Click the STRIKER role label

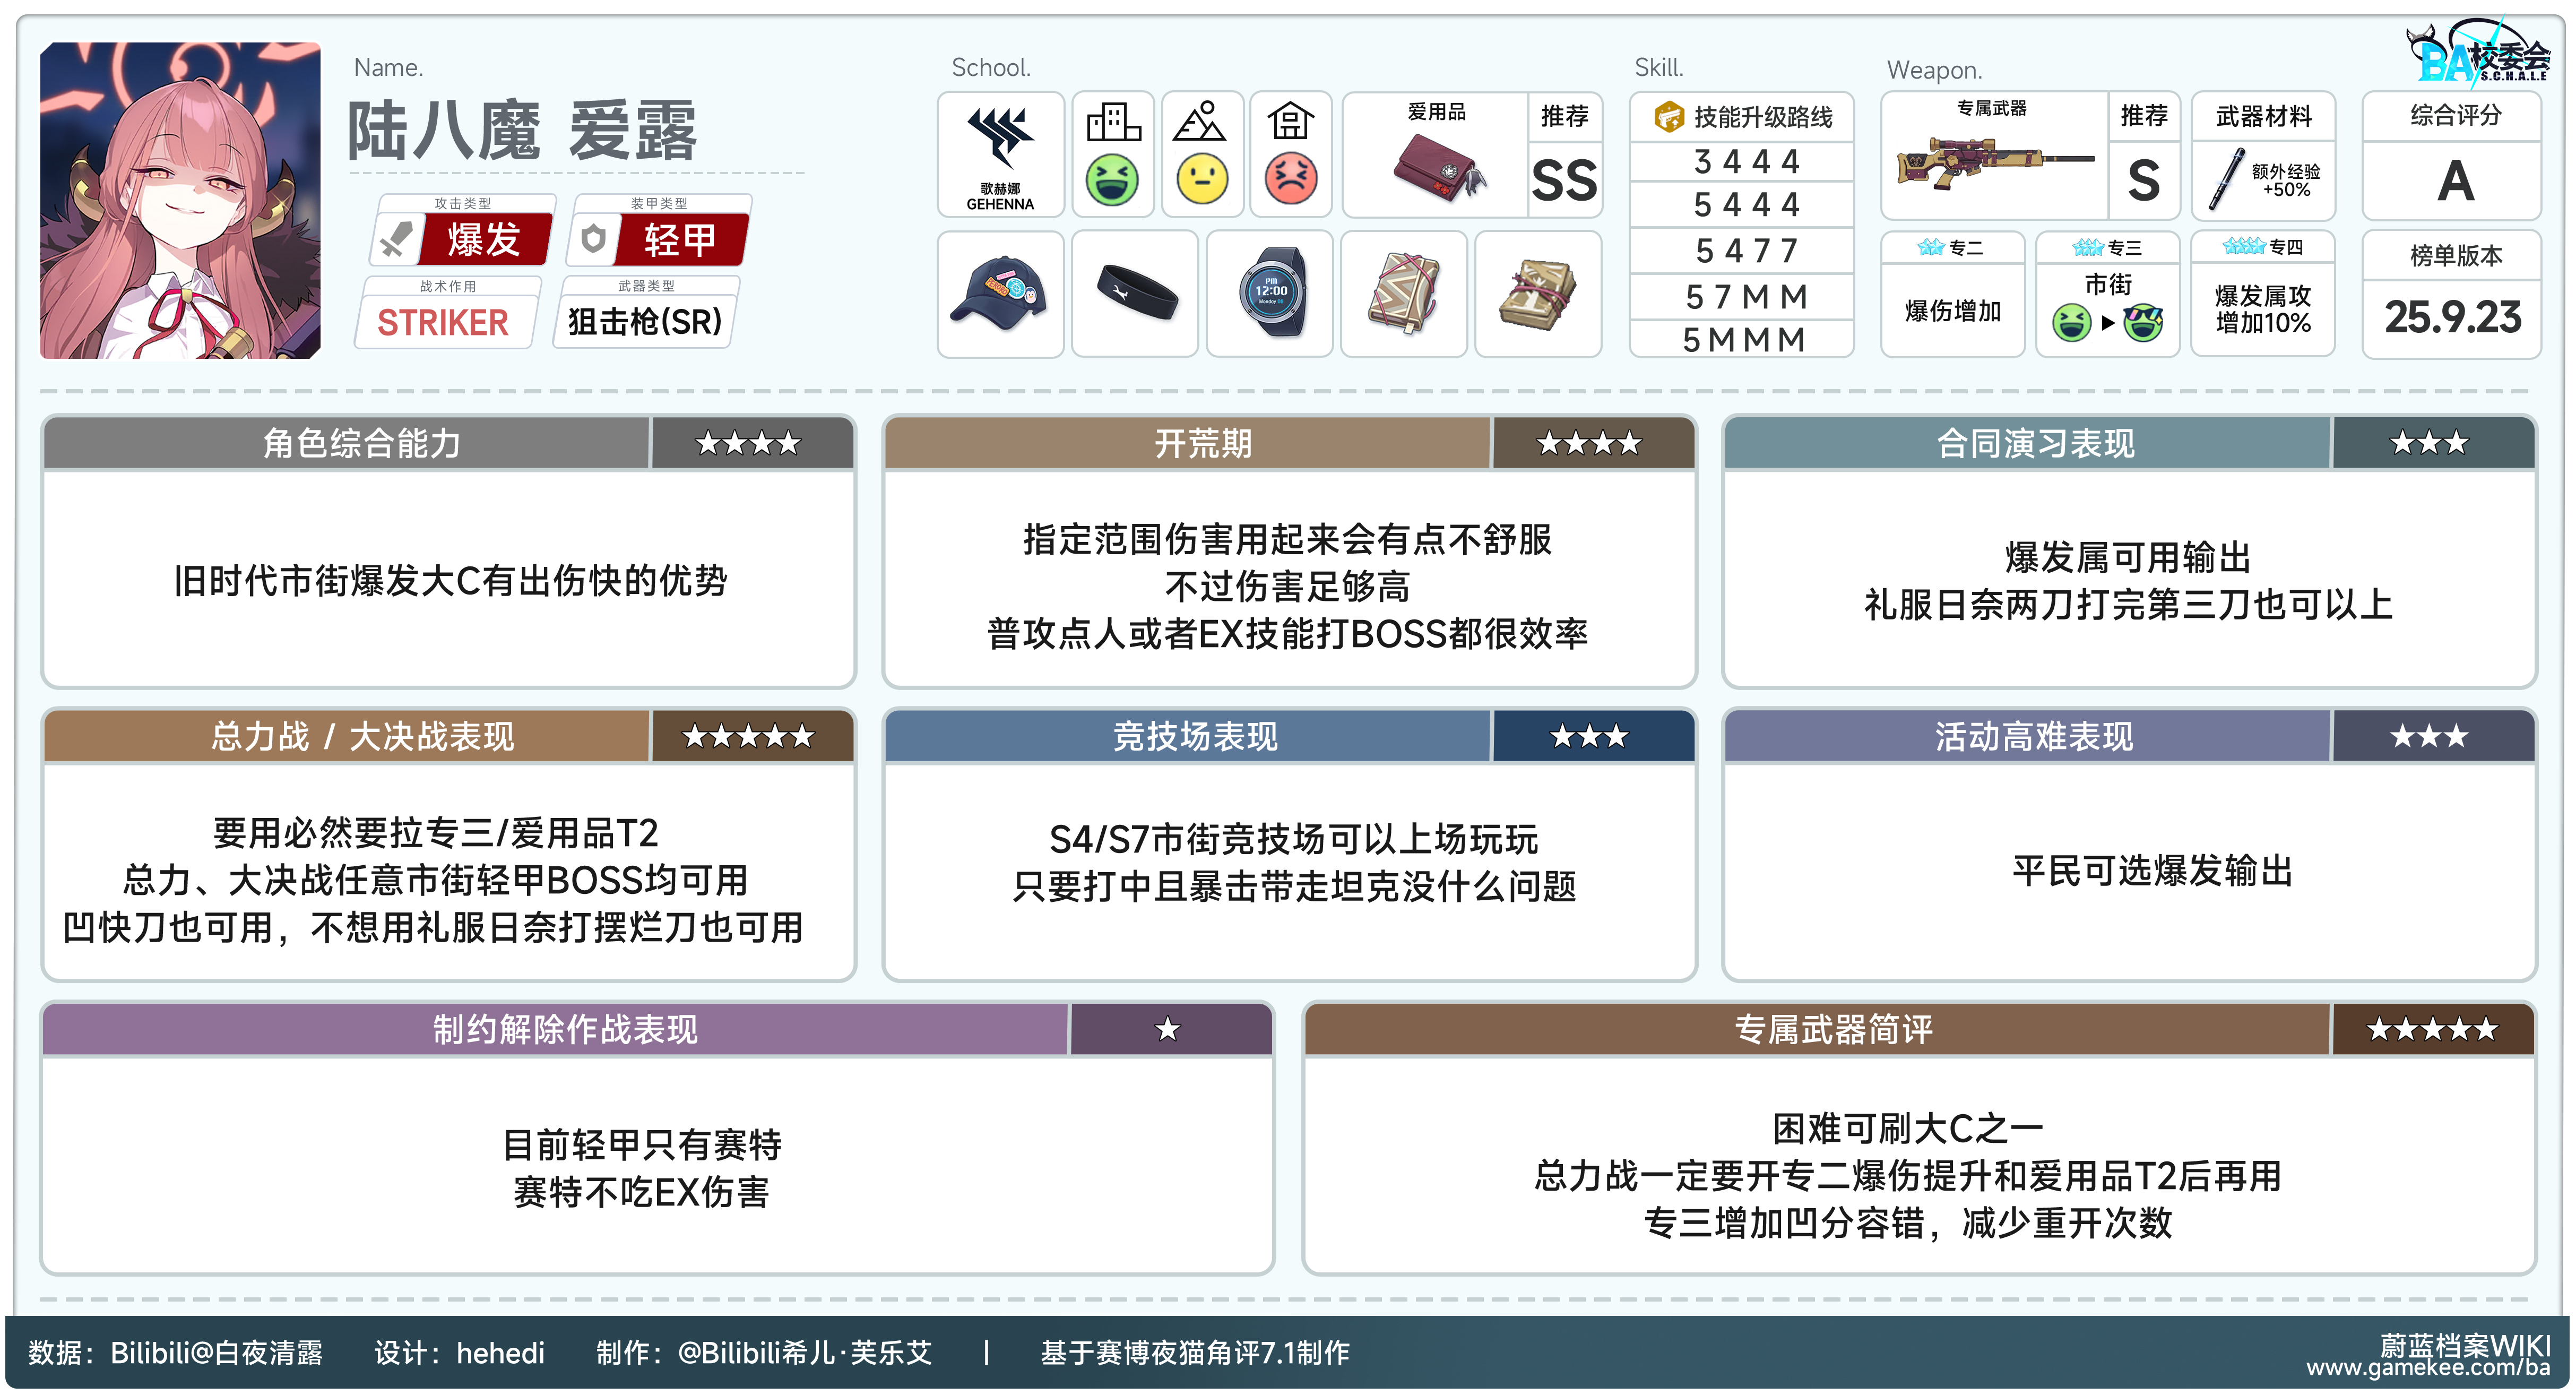[443, 322]
